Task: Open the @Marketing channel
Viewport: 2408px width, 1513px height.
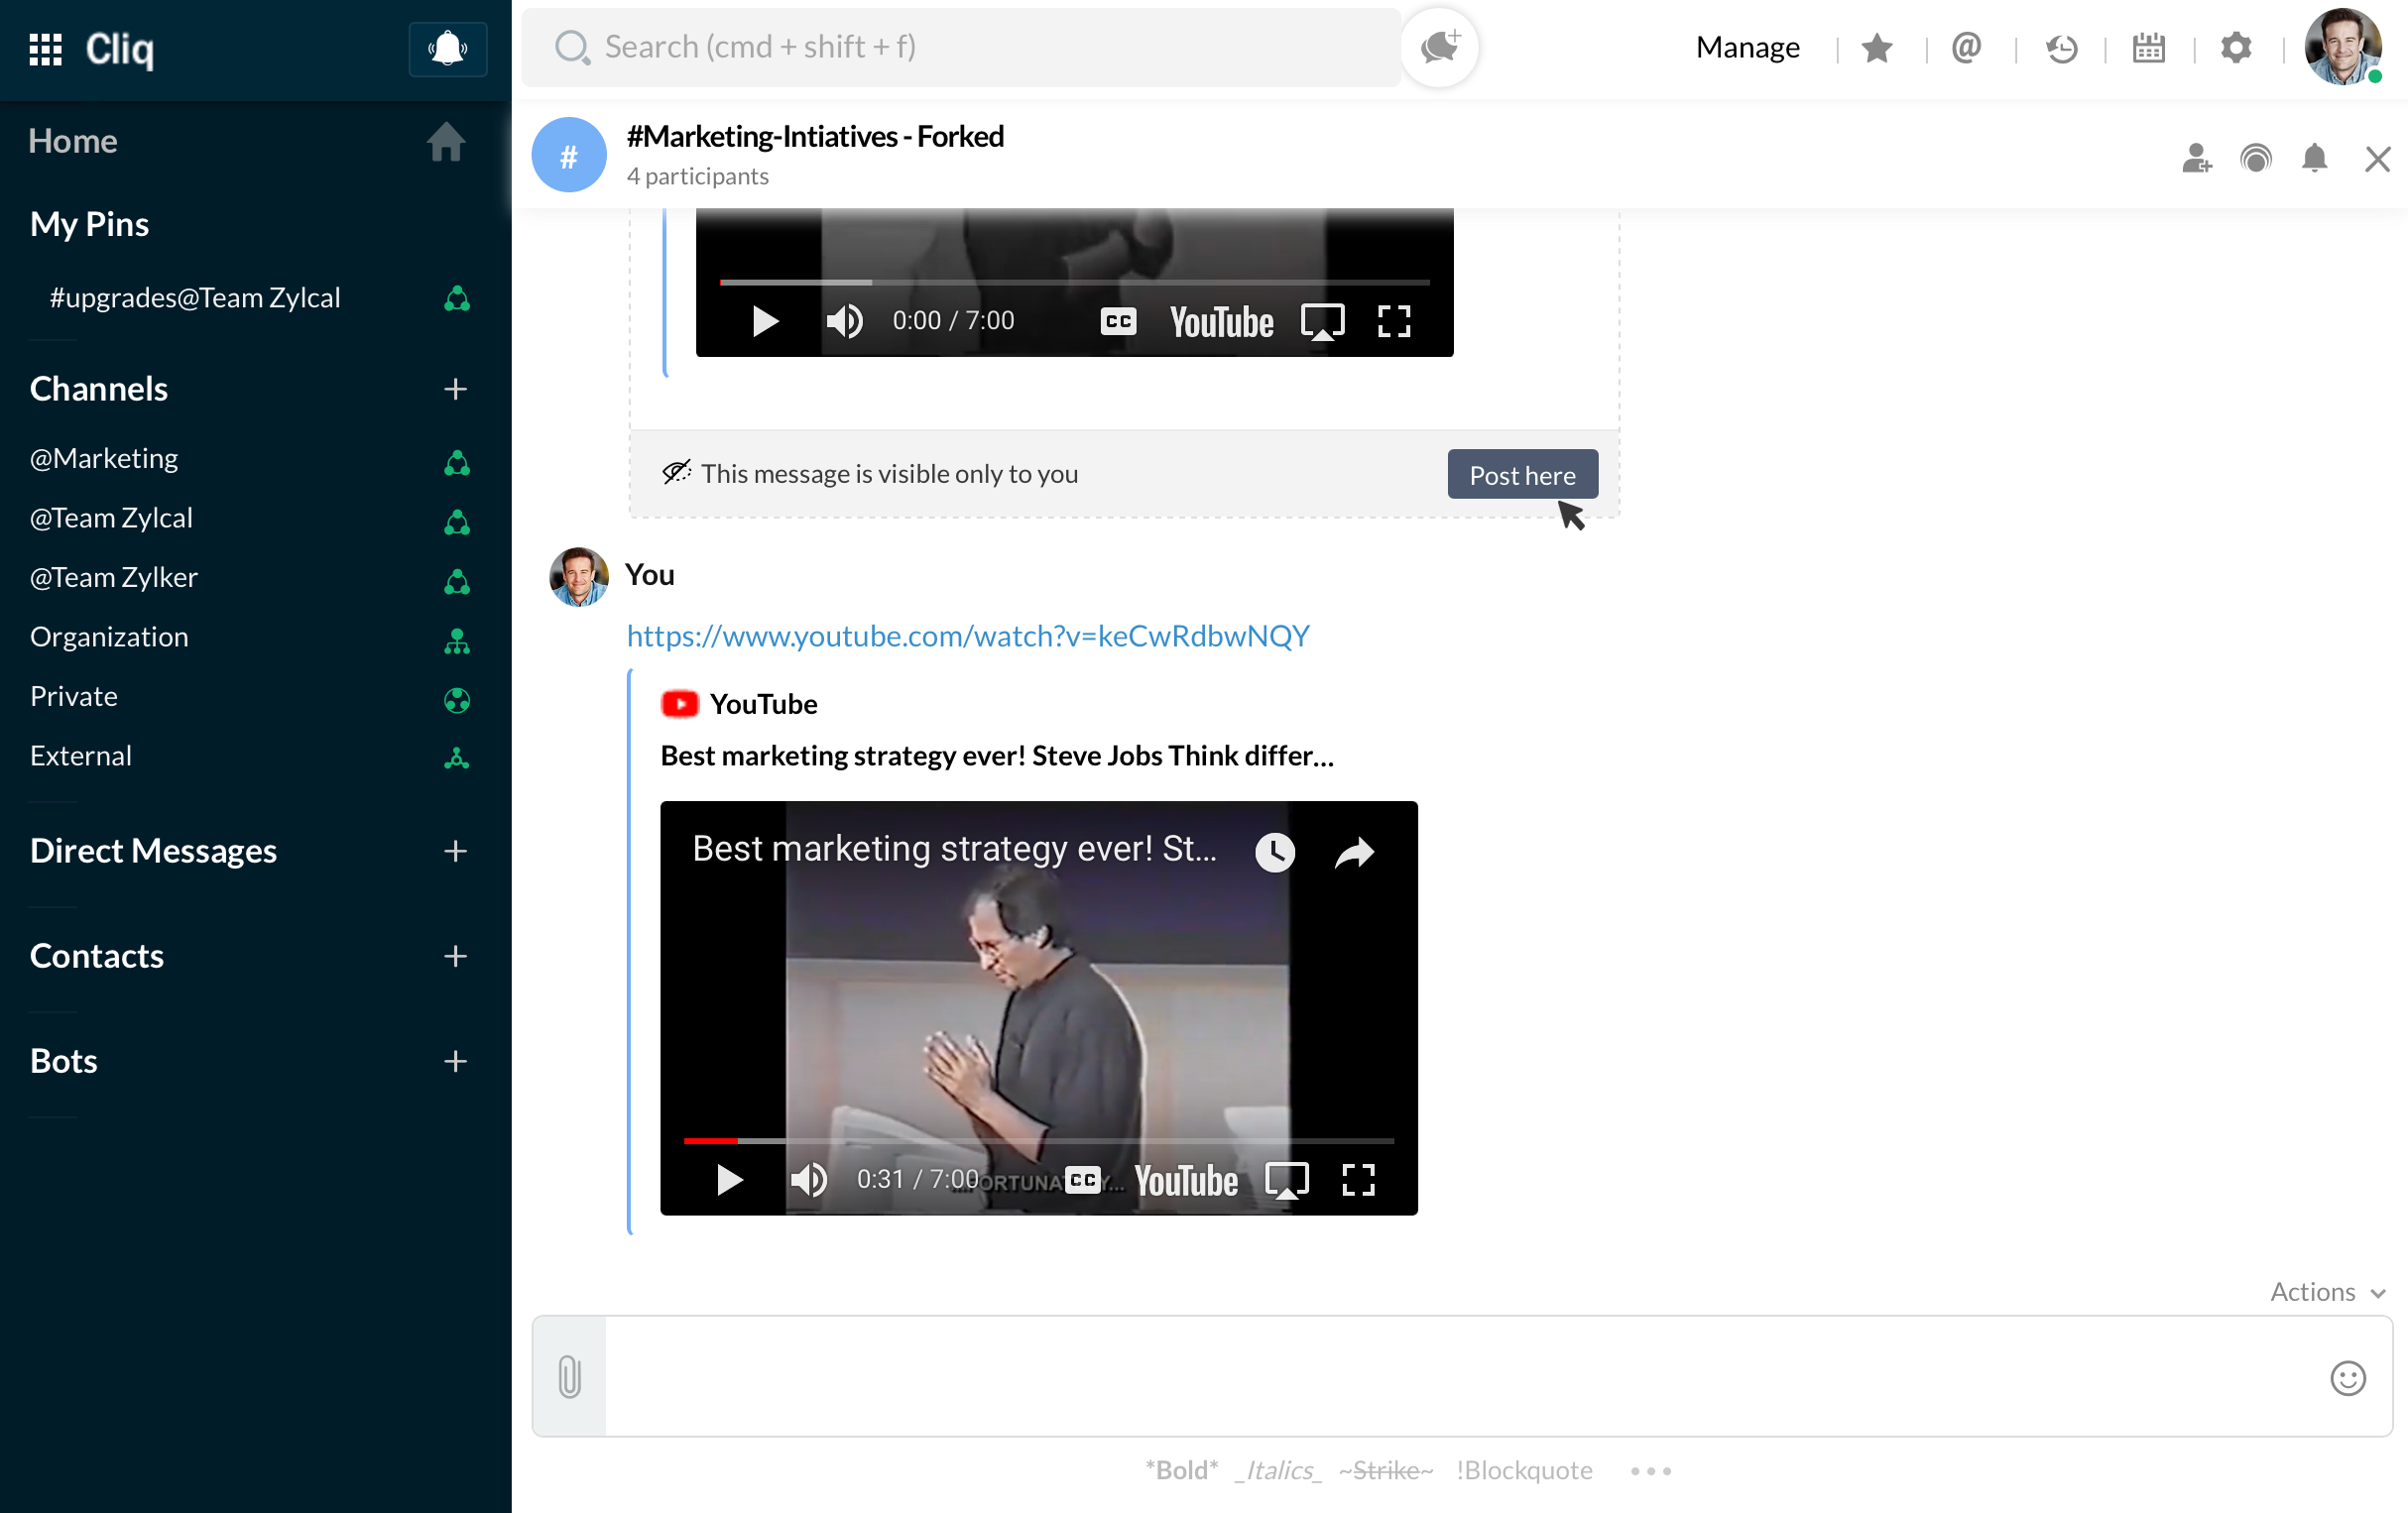Action: [x=104, y=458]
